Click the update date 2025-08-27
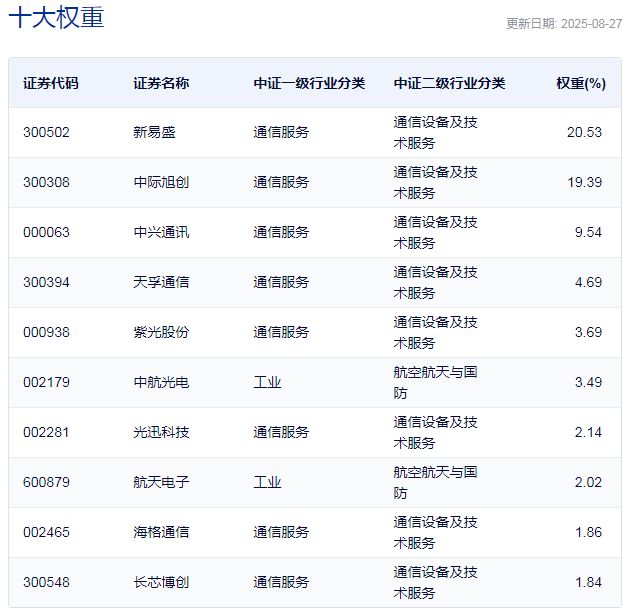The image size is (629, 612). click(591, 24)
